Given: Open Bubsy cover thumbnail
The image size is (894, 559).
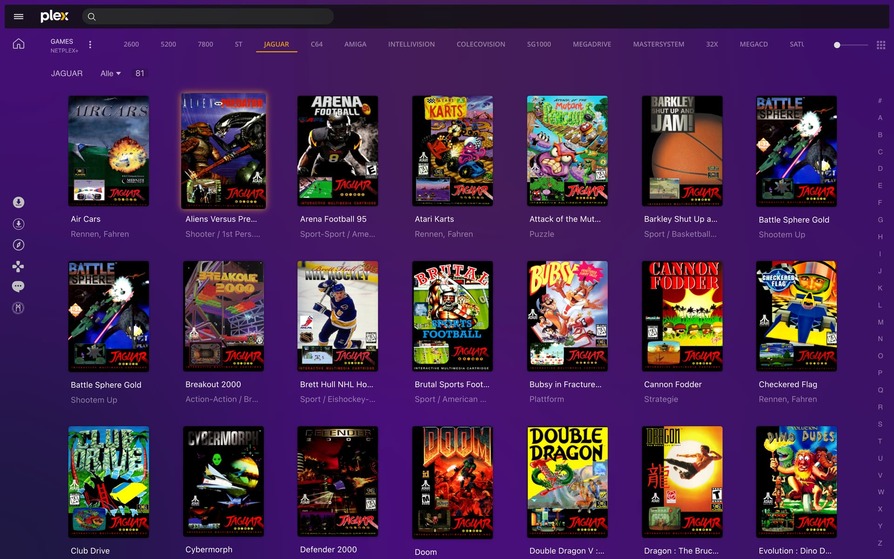Looking at the screenshot, I should (x=567, y=316).
